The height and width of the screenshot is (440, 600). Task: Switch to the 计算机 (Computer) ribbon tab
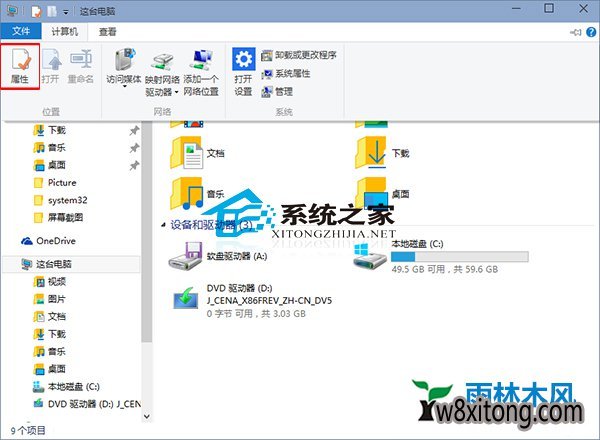tap(64, 31)
